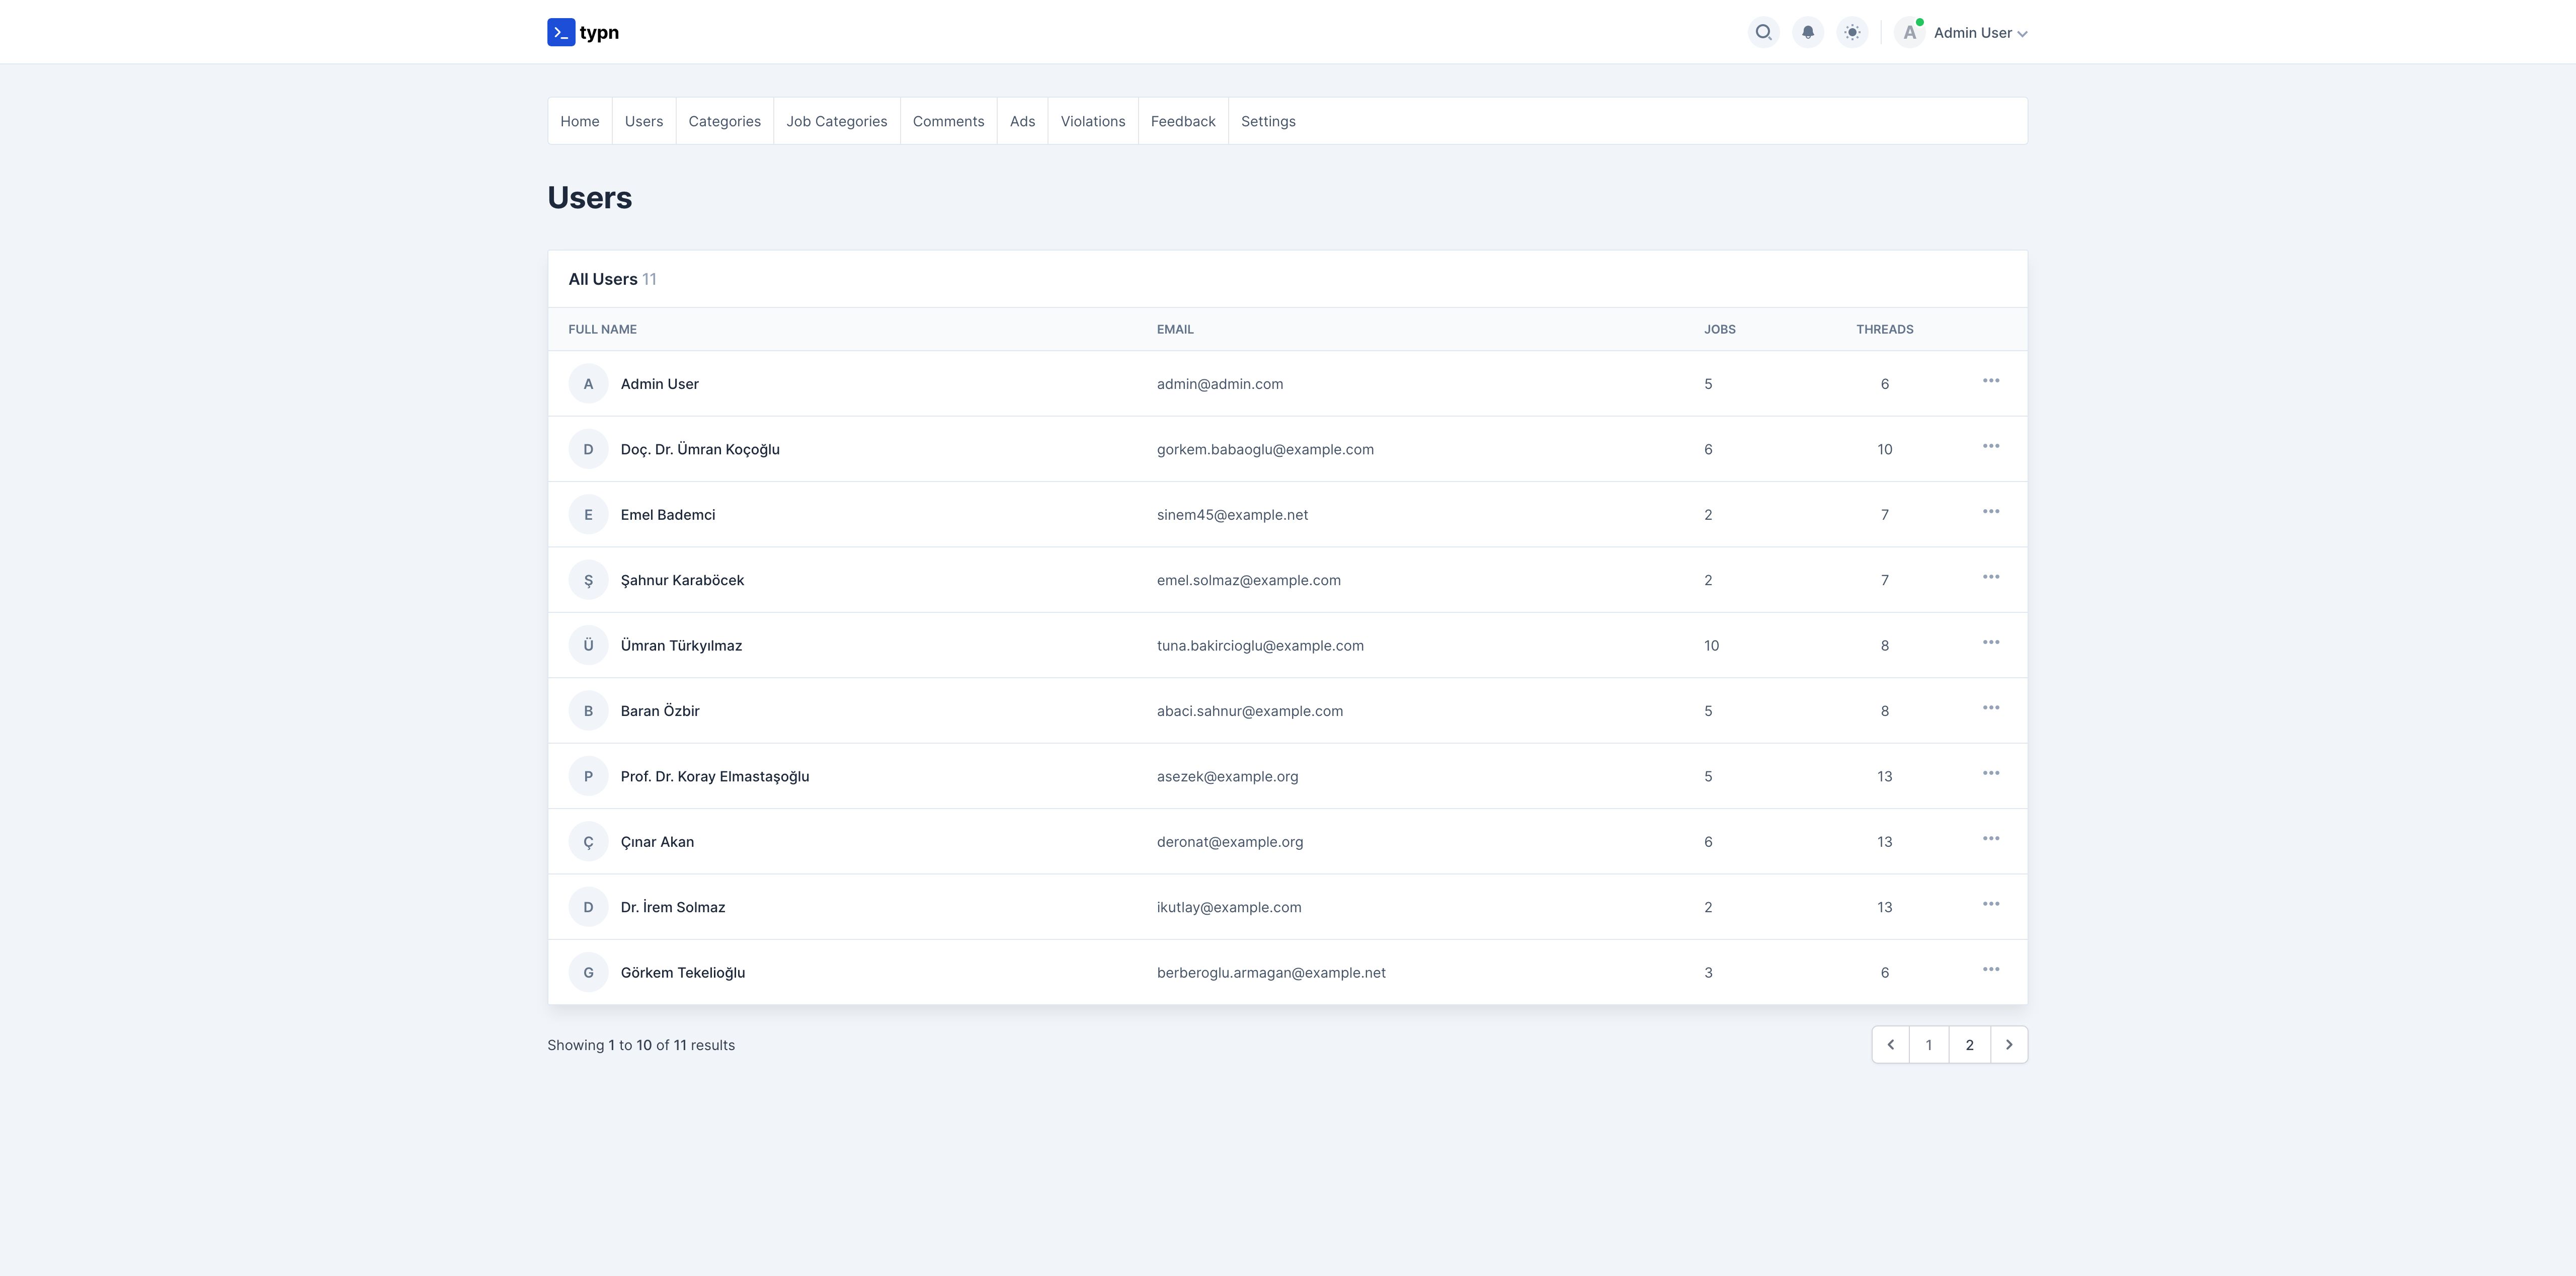This screenshot has height=1276, width=2576.
Task: Go to page 2 of results
Action: (1969, 1045)
